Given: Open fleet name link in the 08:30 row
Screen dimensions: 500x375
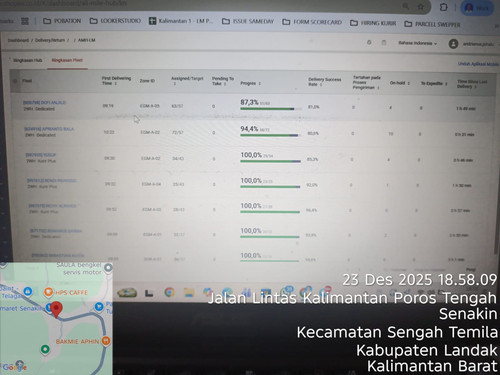Looking at the screenshot, I should (41, 155).
